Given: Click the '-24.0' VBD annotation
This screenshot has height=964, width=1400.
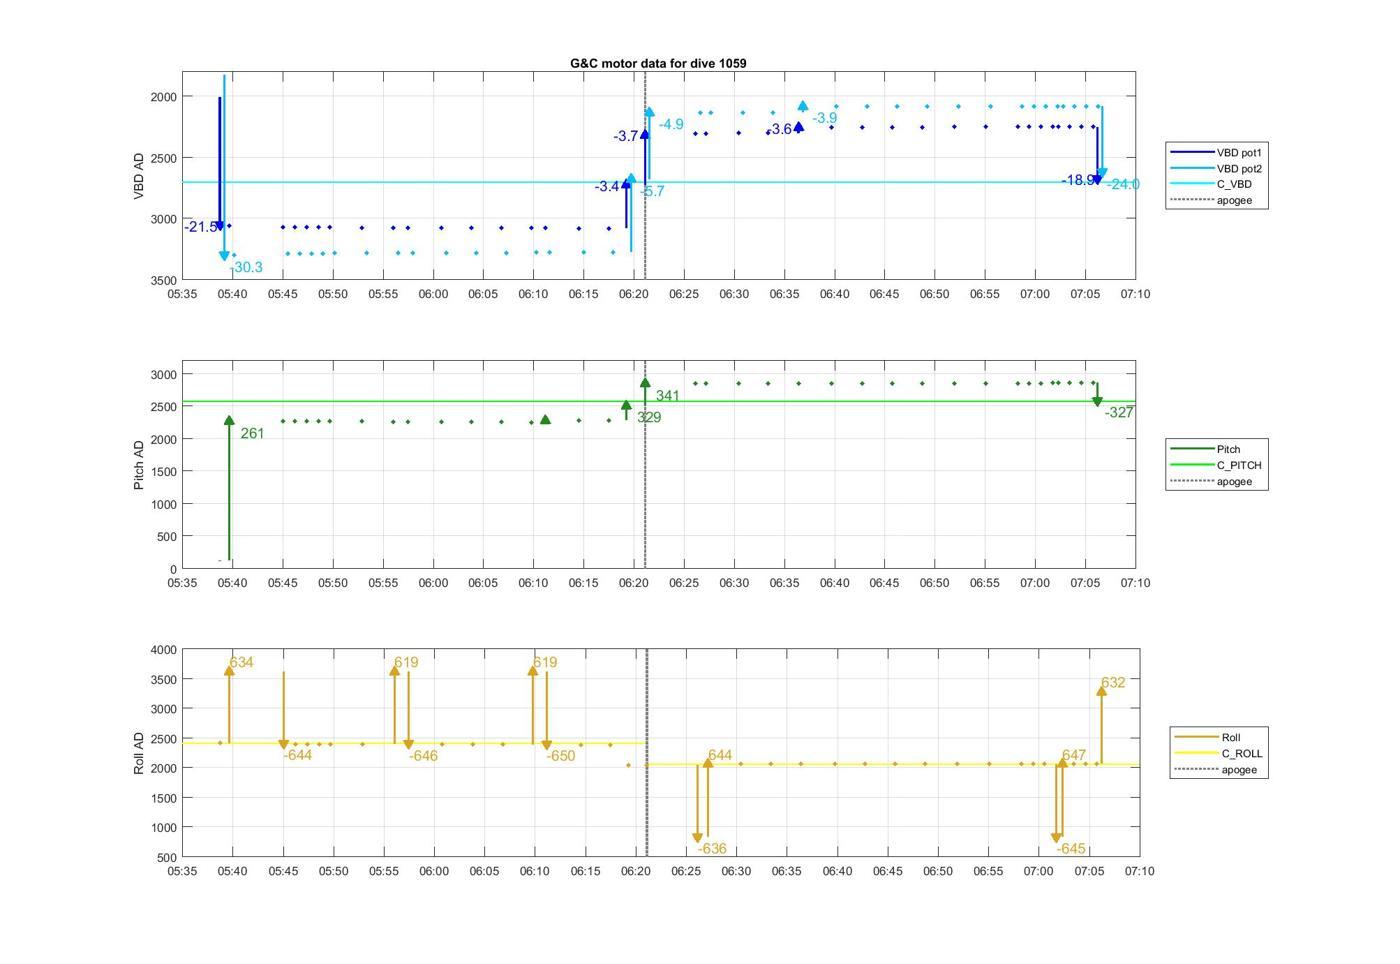Looking at the screenshot, I should pos(1123,184).
